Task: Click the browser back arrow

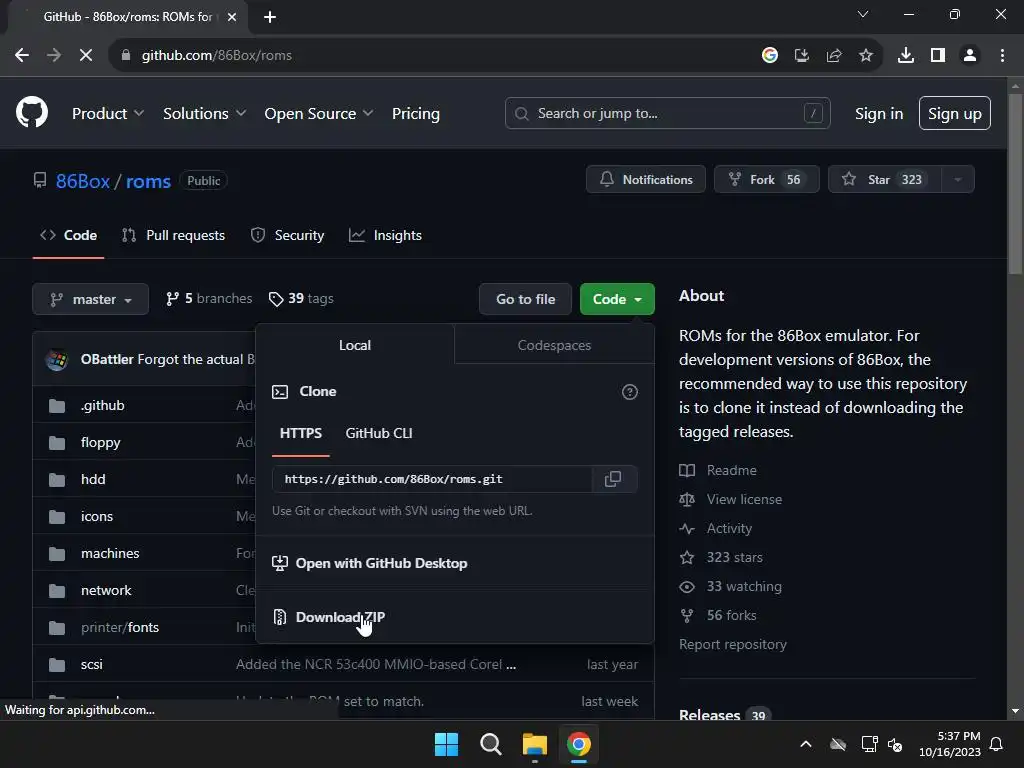Action: (x=22, y=56)
